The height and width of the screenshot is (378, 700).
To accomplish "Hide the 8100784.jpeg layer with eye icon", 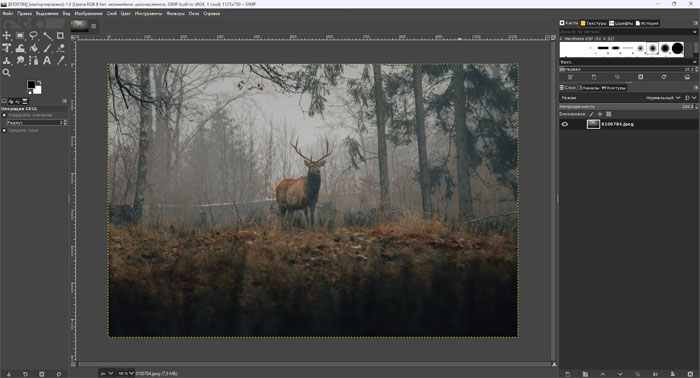I will point(565,125).
